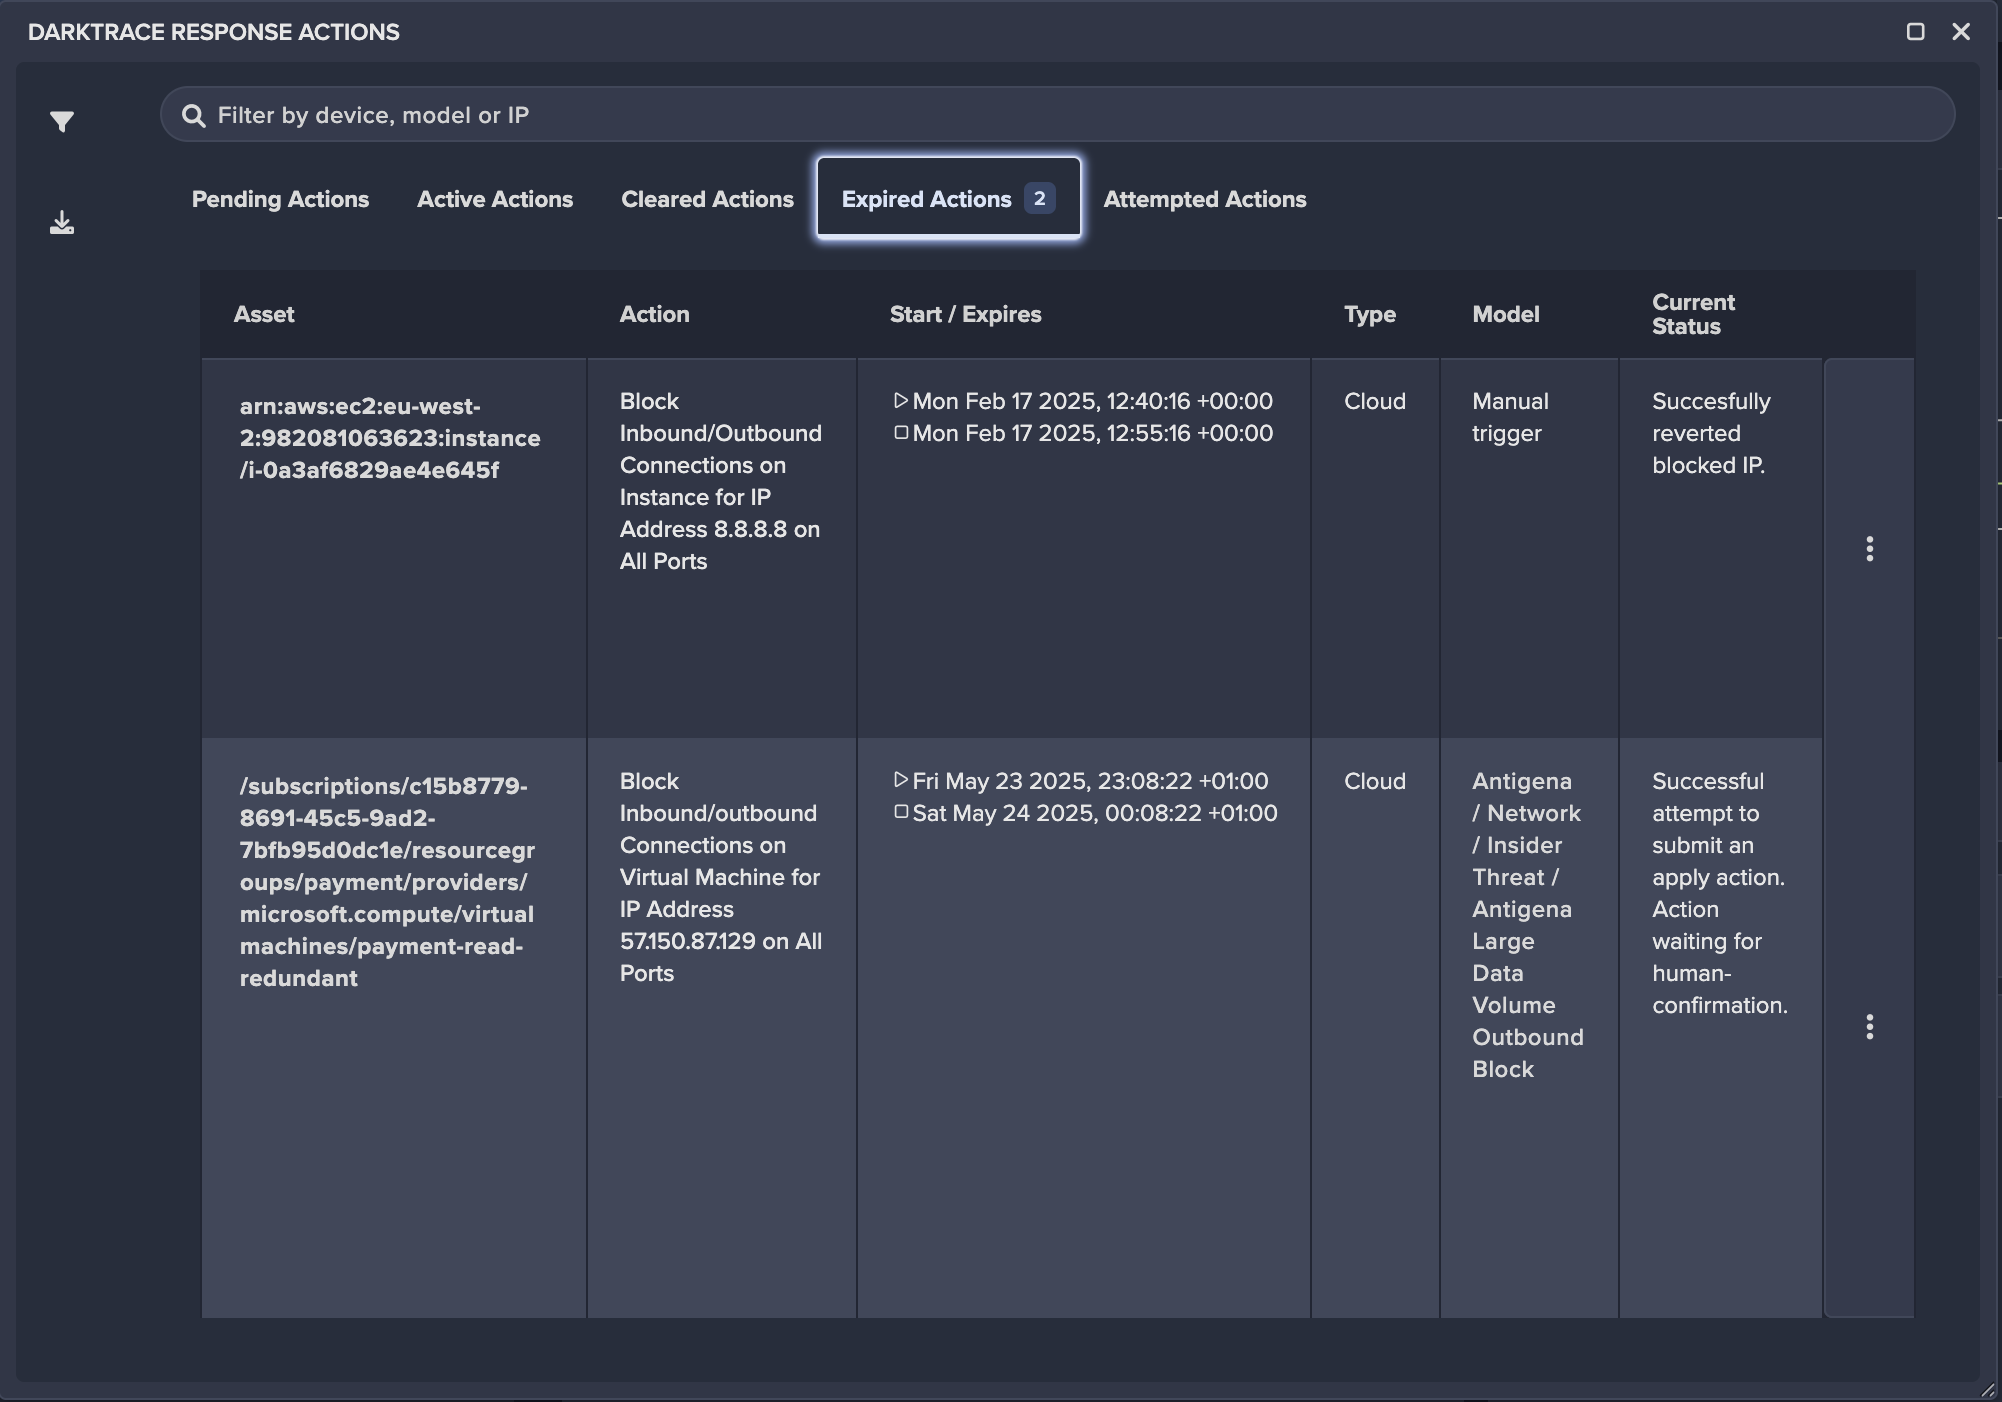Click the Manual trigger model cell

[1510, 417]
